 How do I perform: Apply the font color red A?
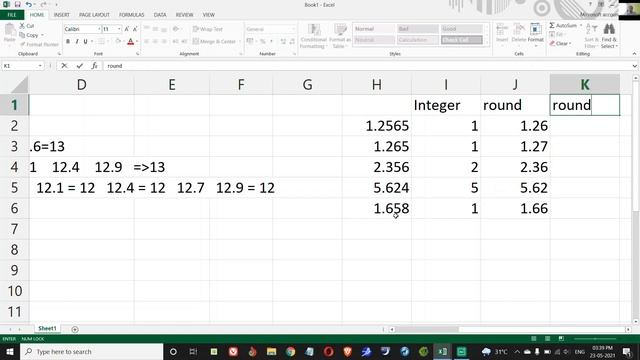click(x=131, y=41)
